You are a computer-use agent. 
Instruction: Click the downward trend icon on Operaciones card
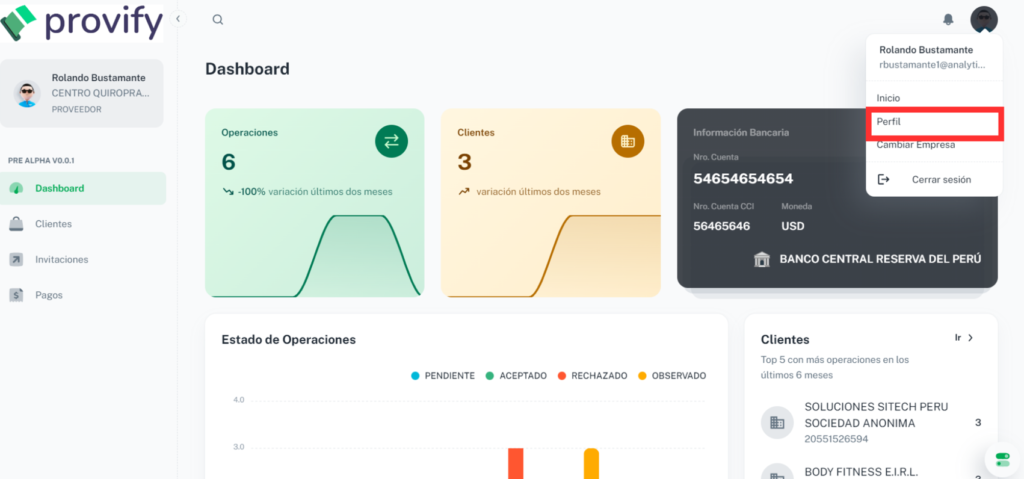point(227,192)
